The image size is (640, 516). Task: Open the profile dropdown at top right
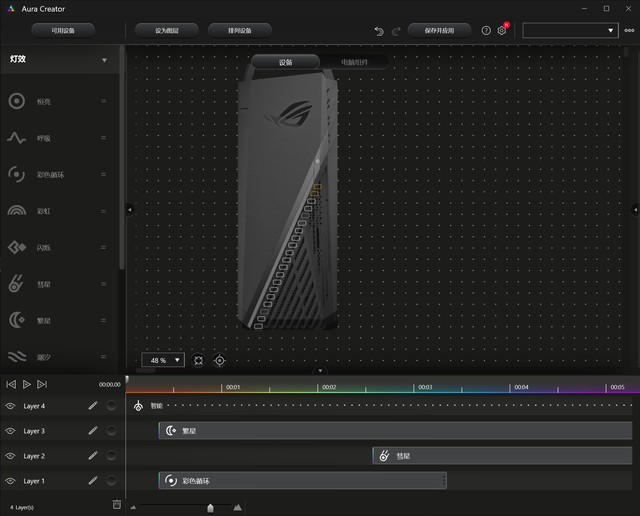click(x=570, y=31)
